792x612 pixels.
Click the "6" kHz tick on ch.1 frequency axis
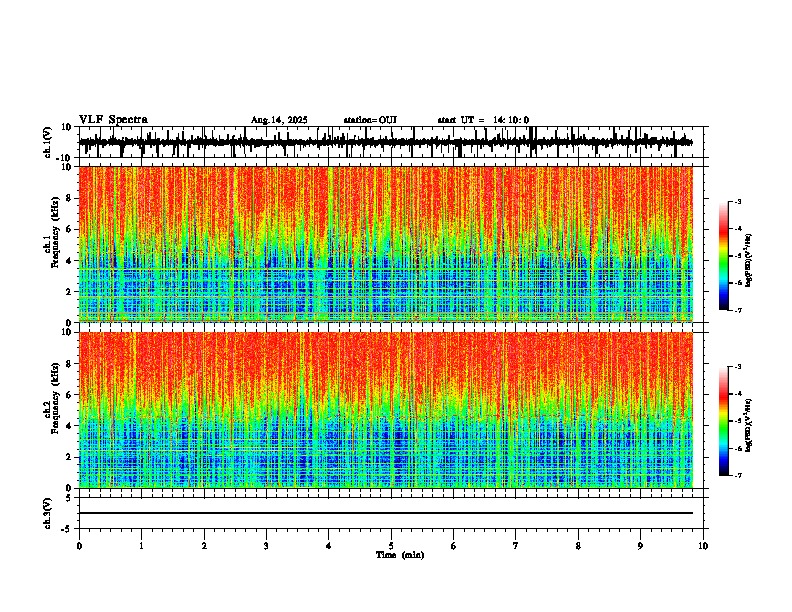(70, 230)
